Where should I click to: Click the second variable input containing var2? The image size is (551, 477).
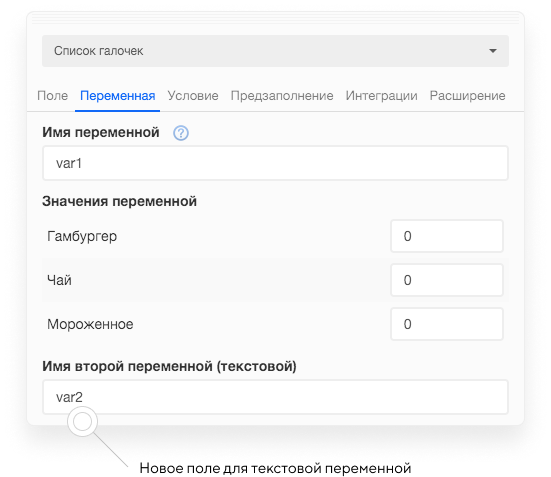tap(275, 397)
